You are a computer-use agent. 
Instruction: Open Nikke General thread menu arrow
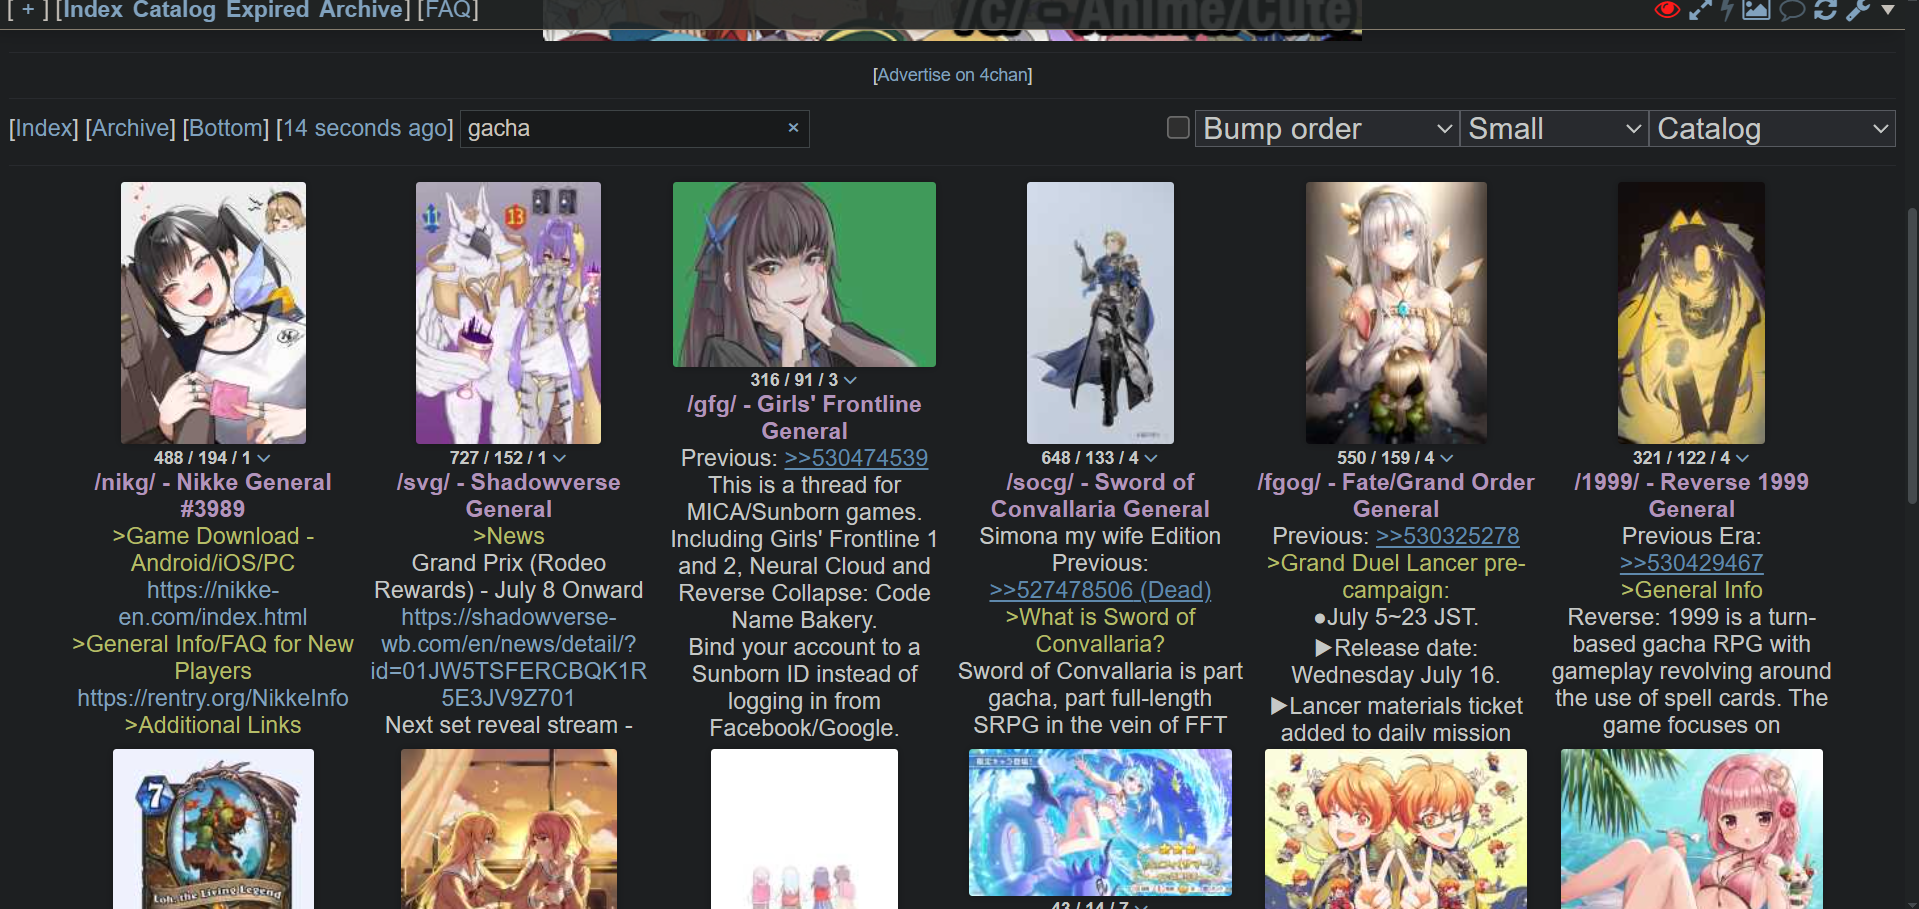click(x=264, y=458)
